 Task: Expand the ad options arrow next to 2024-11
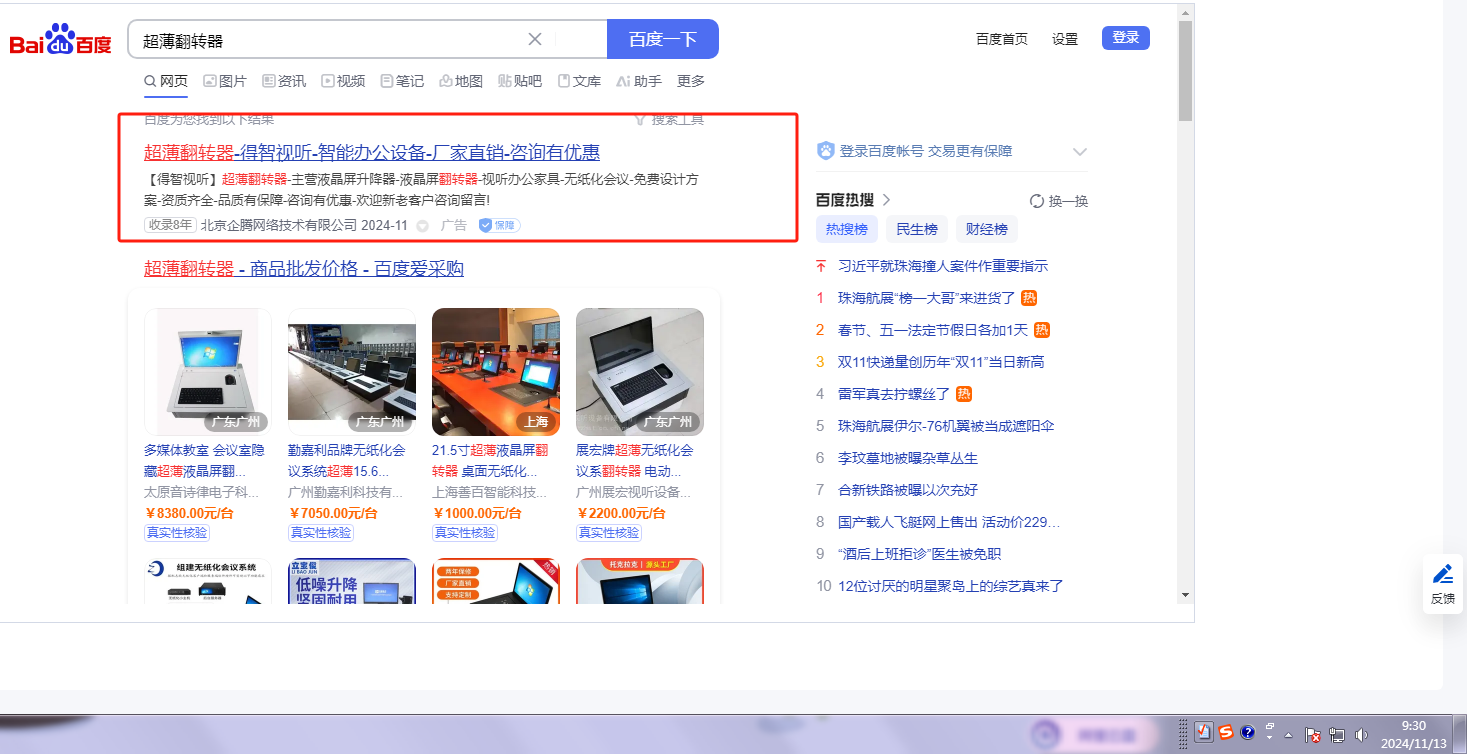[422, 226]
